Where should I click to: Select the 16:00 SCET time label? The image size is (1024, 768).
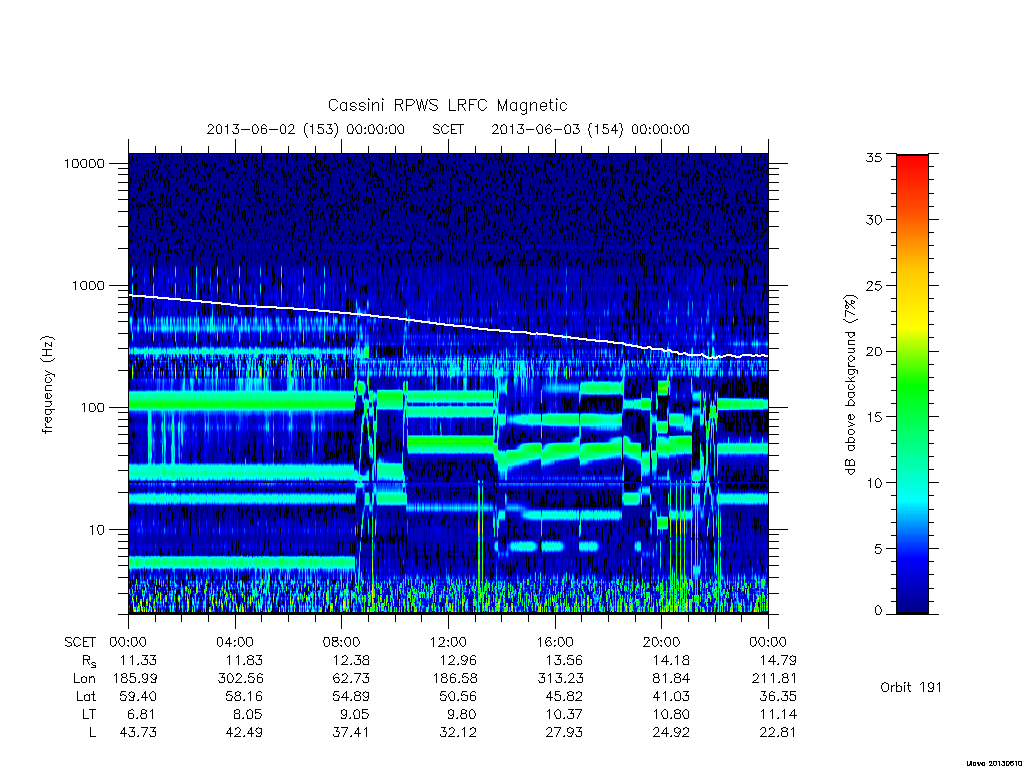click(x=555, y=642)
